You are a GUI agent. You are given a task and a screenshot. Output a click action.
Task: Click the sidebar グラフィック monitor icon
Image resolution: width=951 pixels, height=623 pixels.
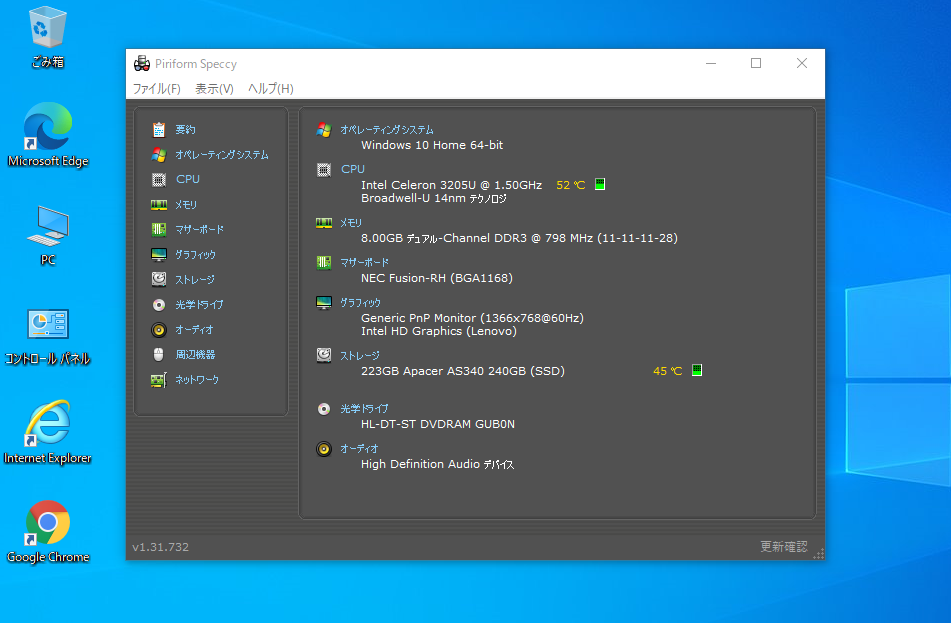pos(159,255)
